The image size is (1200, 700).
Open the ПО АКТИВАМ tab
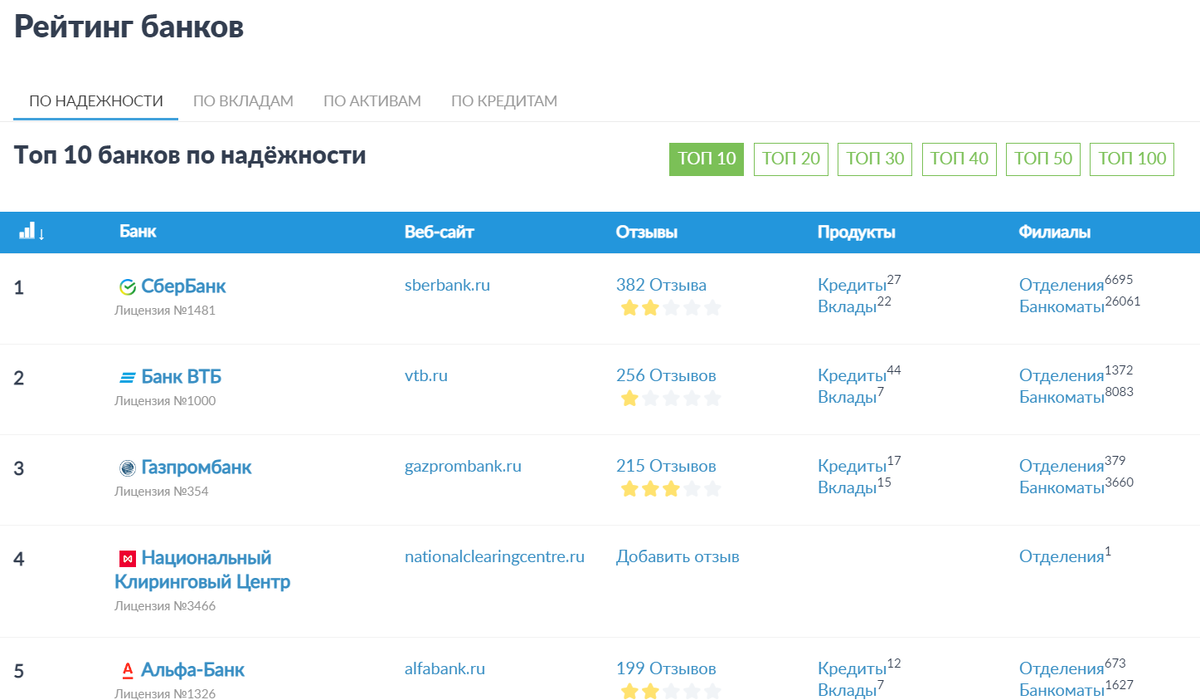372,101
